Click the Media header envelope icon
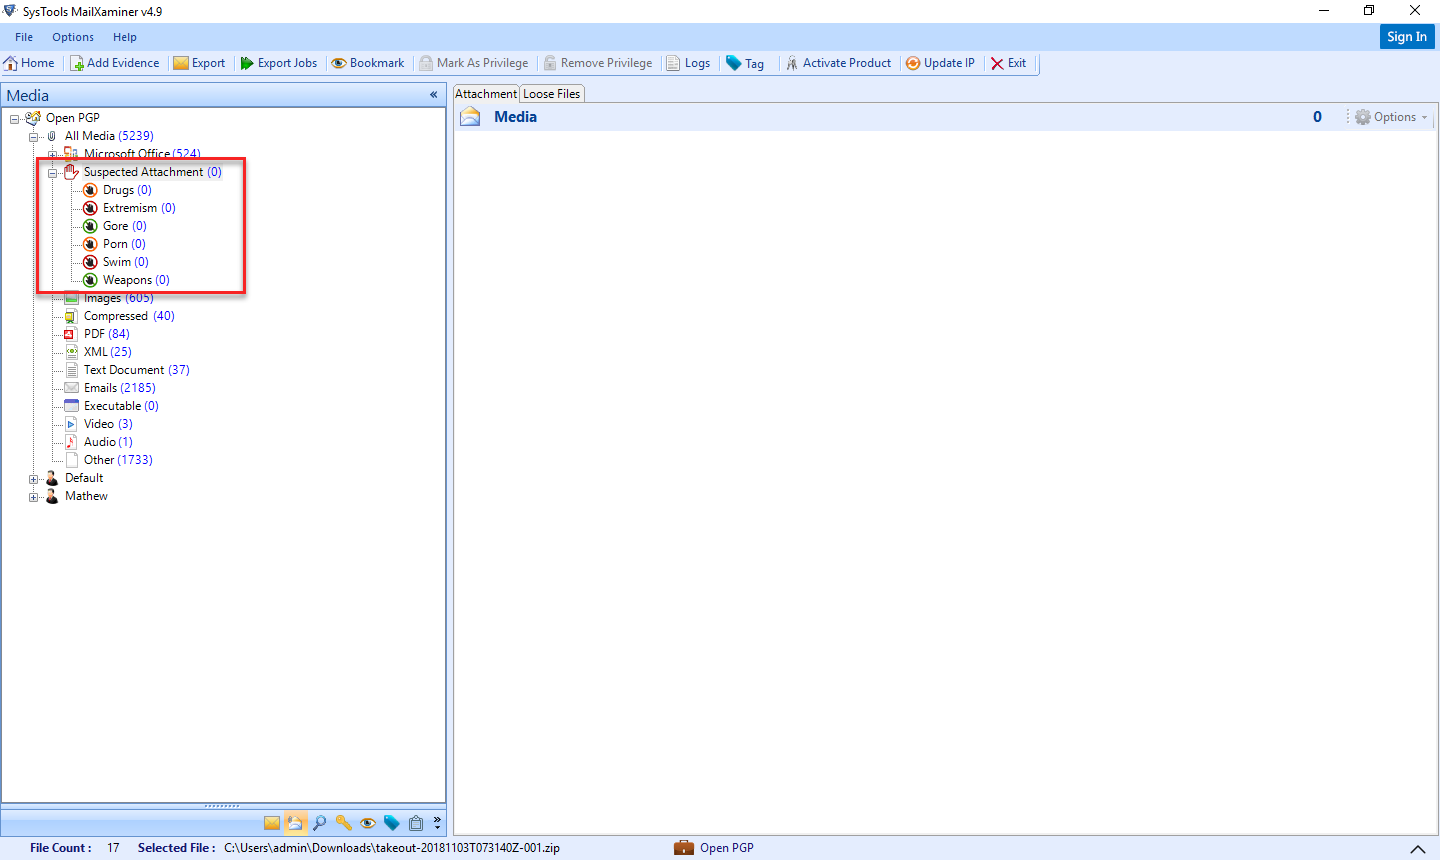 click(x=470, y=117)
